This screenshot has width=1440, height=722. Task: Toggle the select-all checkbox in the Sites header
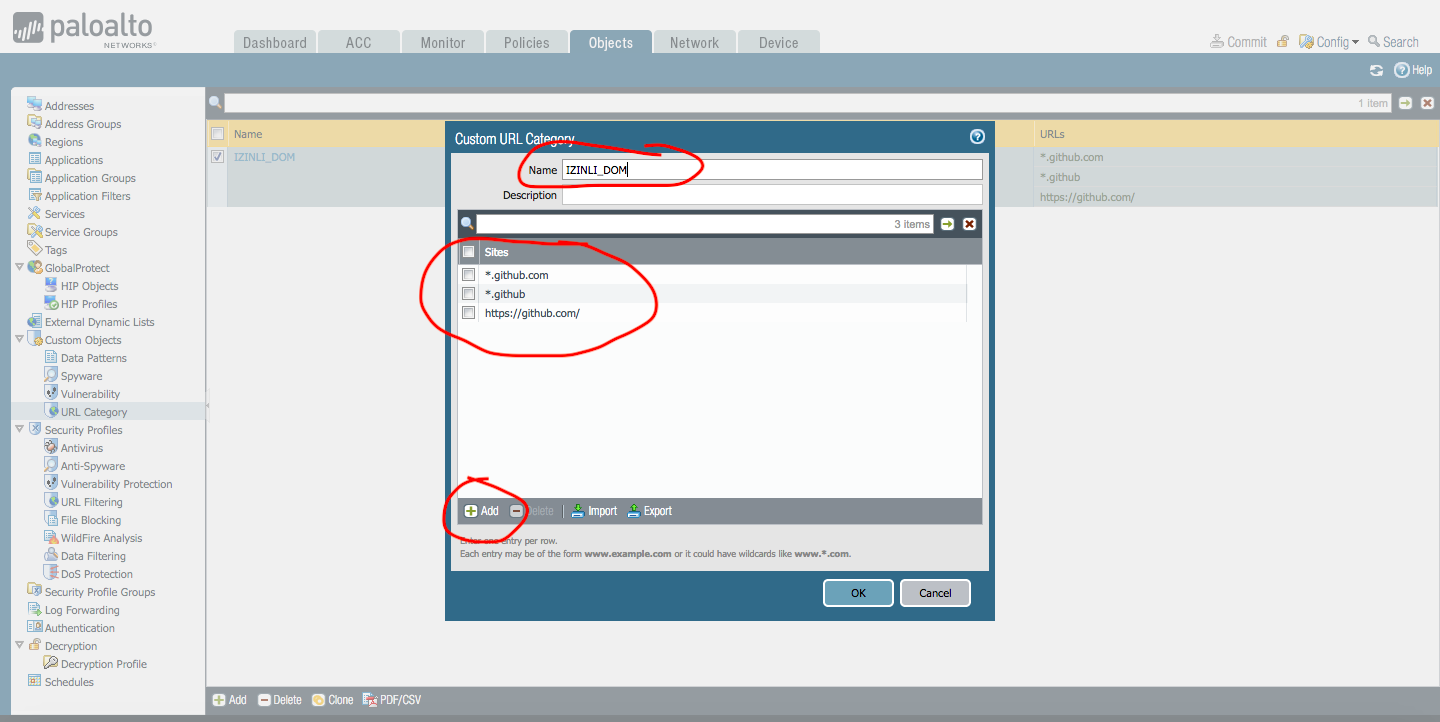[x=468, y=252]
